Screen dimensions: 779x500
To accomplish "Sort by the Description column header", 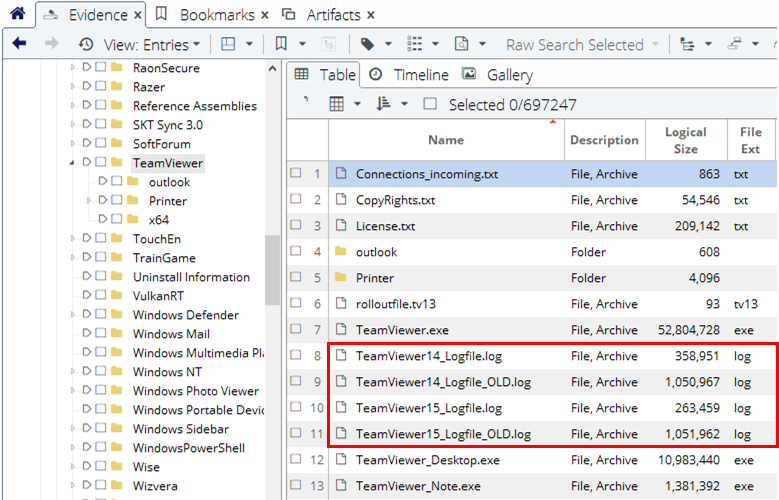I will 604,140.
